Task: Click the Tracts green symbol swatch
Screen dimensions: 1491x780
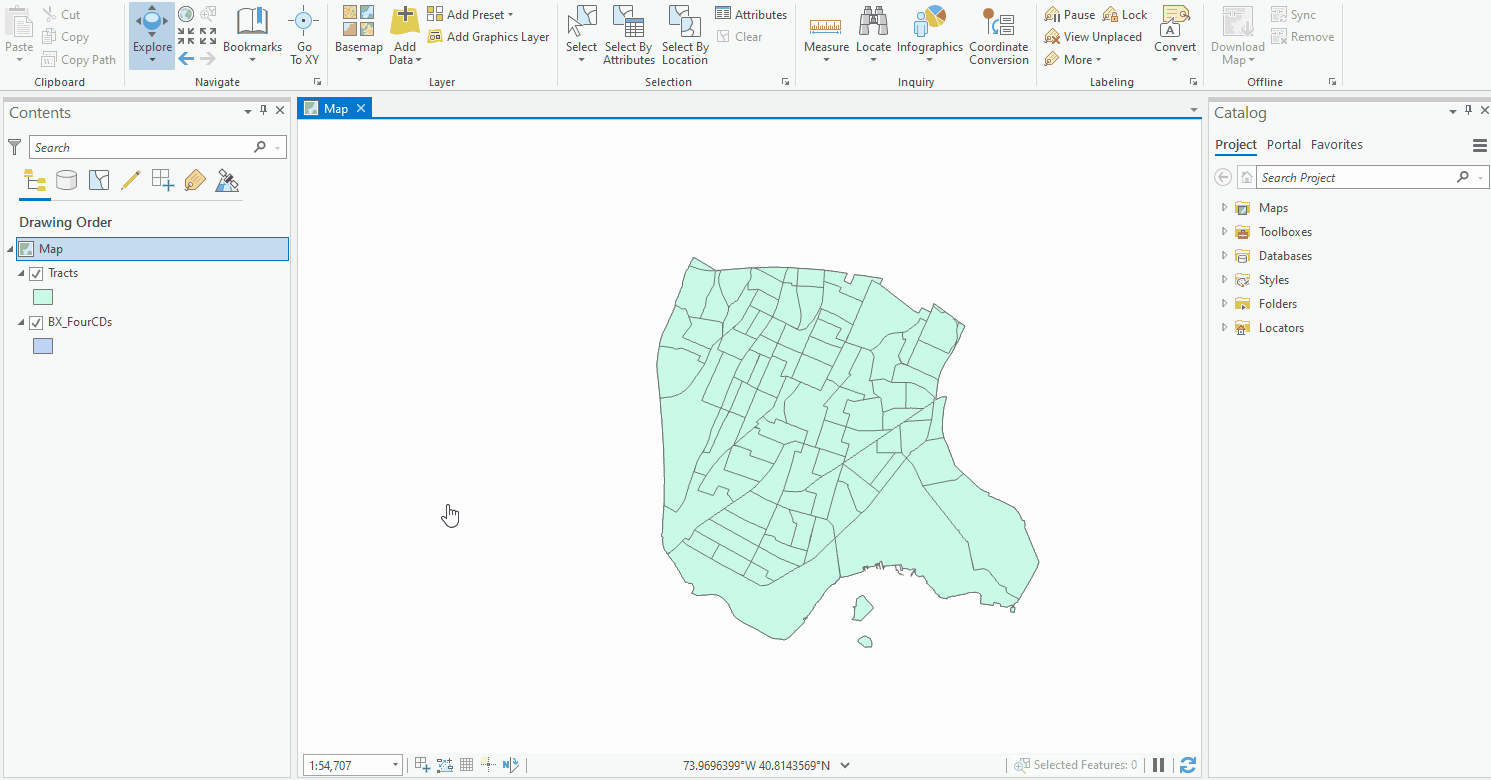Action: tap(43, 297)
